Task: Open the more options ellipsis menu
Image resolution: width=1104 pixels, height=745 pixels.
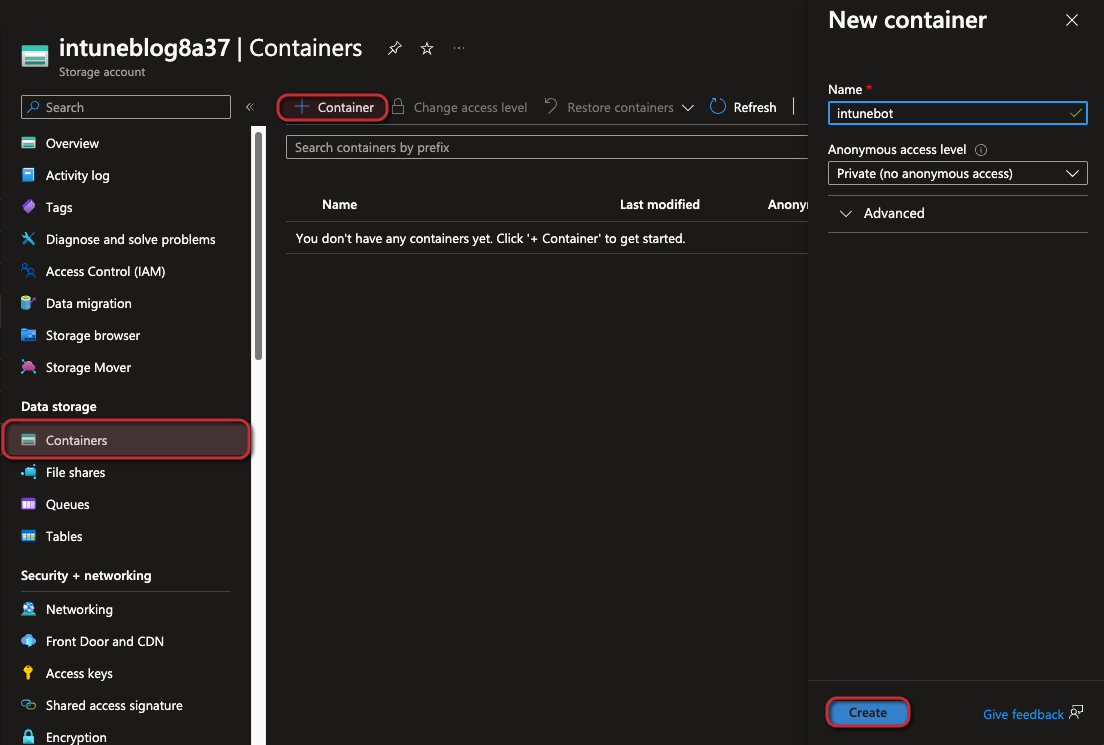Action: pos(459,48)
